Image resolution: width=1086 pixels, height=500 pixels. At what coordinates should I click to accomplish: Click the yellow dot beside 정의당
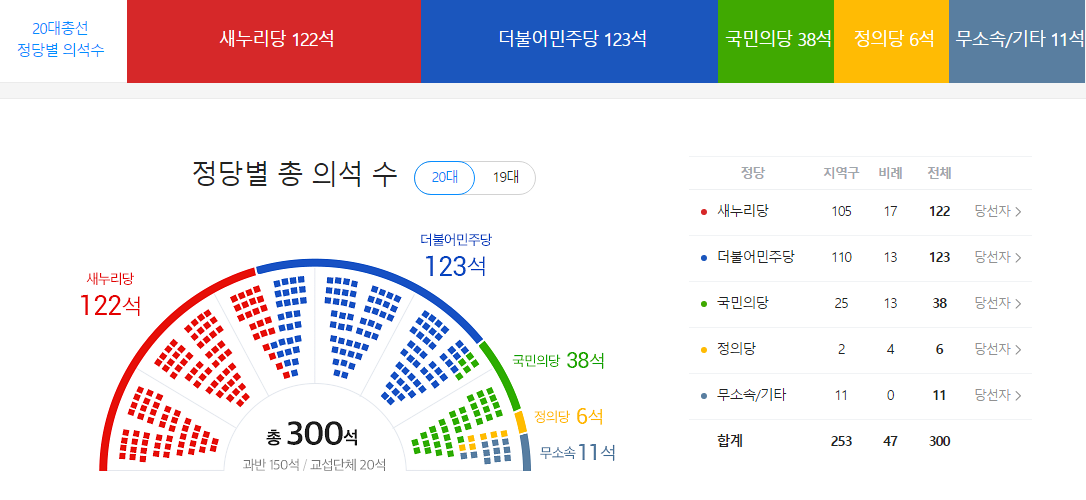click(x=704, y=350)
